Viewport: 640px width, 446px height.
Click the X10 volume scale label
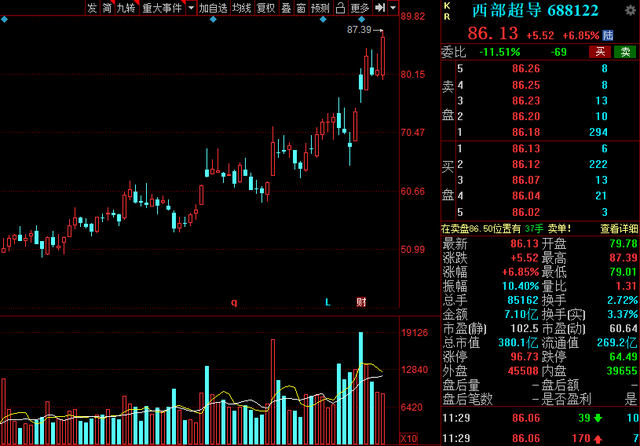pos(409,439)
